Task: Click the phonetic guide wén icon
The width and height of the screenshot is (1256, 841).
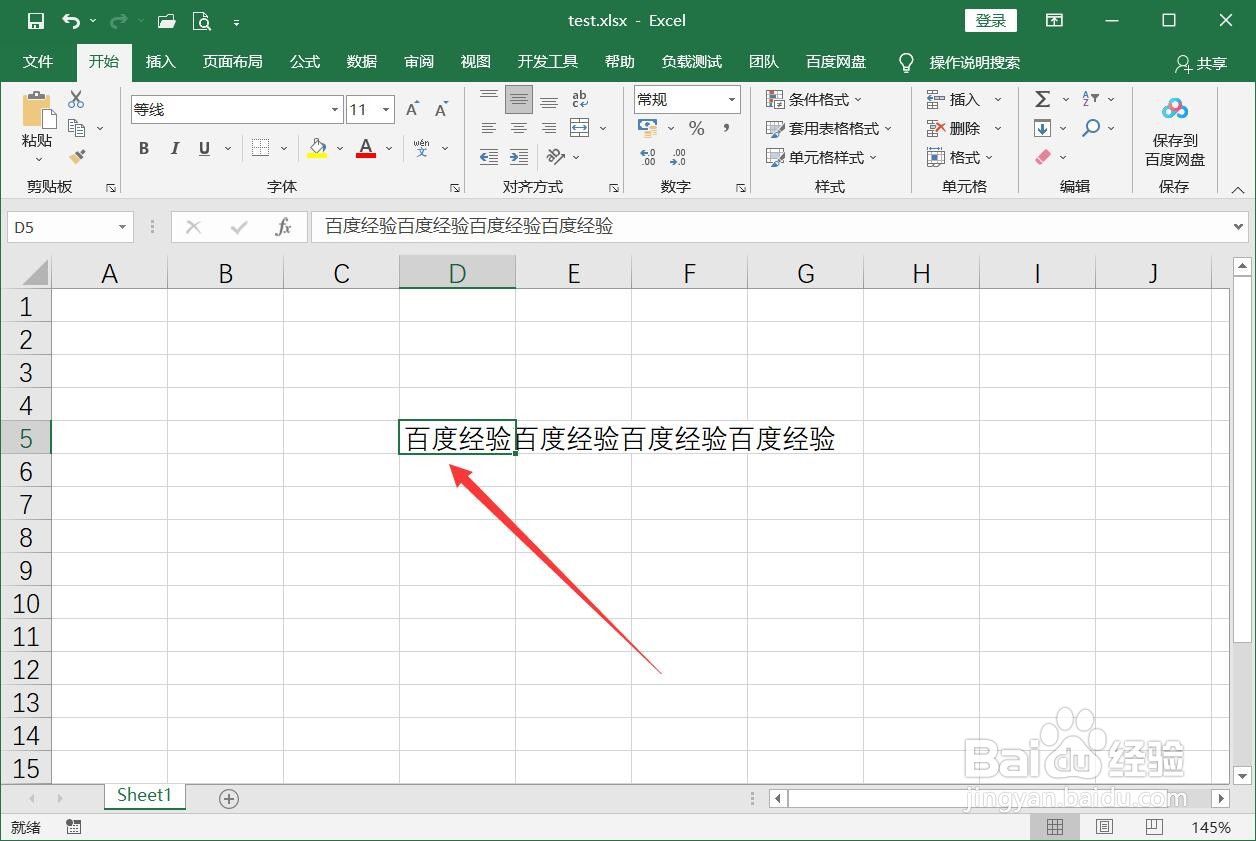Action: pyautogui.click(x=421, y=148)
